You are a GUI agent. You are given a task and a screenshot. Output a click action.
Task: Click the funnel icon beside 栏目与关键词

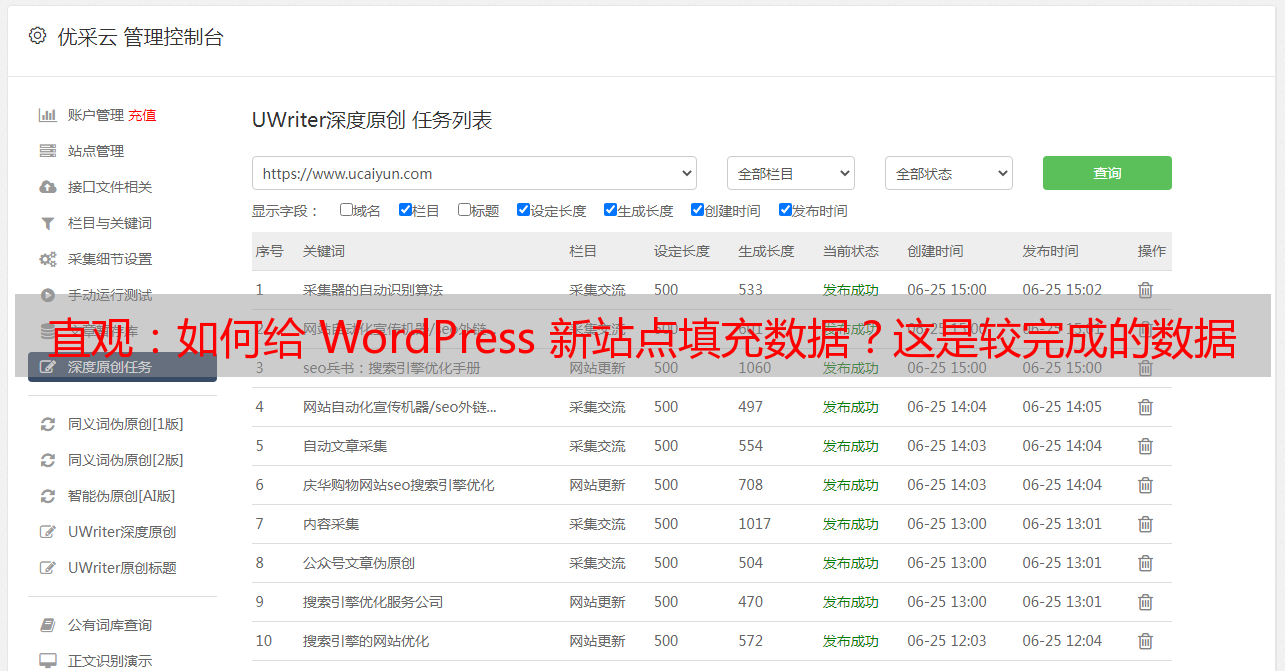(47, 223)
